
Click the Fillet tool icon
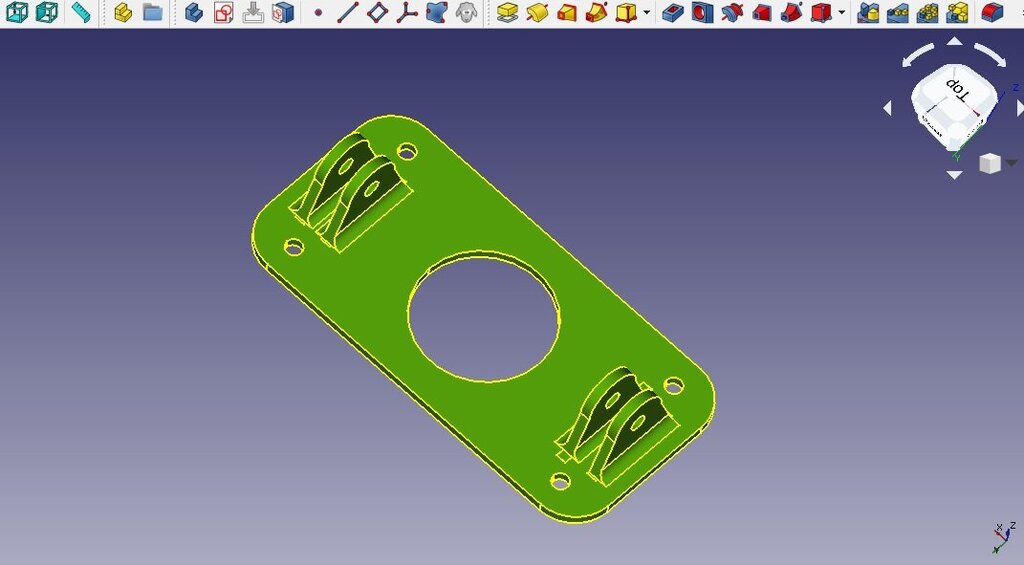(x=991, y=13)
